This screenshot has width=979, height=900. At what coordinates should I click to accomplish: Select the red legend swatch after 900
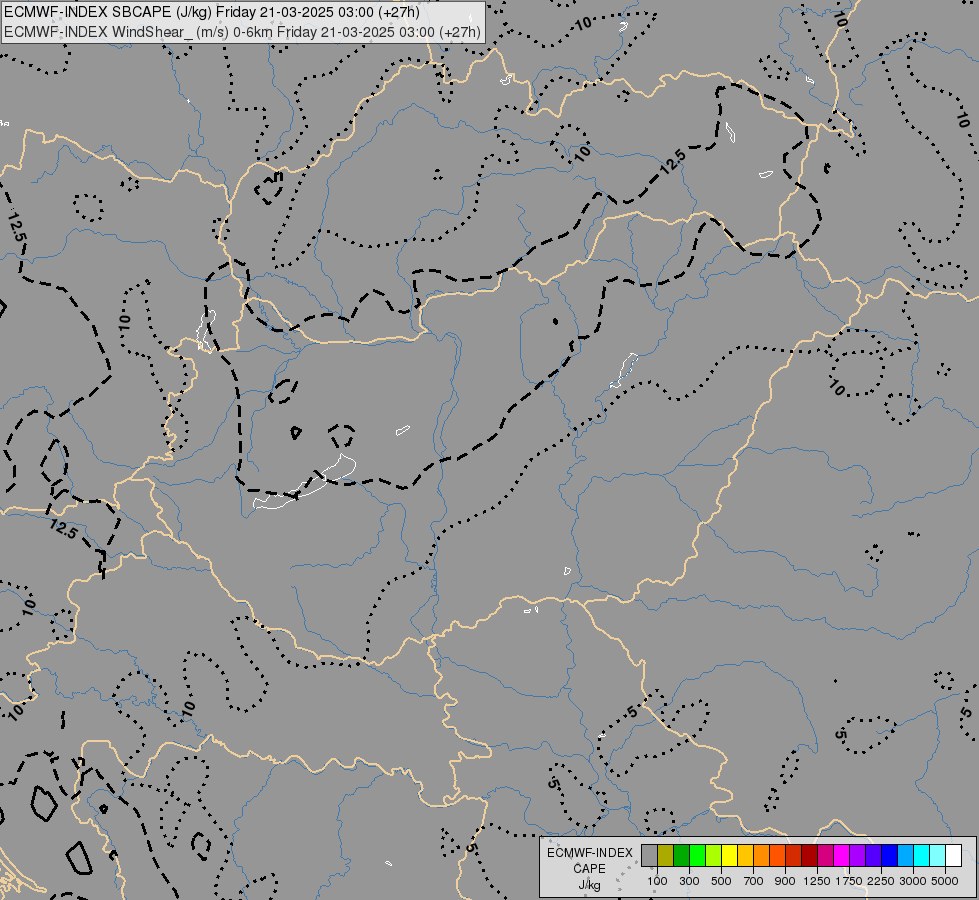coord(794,856)
